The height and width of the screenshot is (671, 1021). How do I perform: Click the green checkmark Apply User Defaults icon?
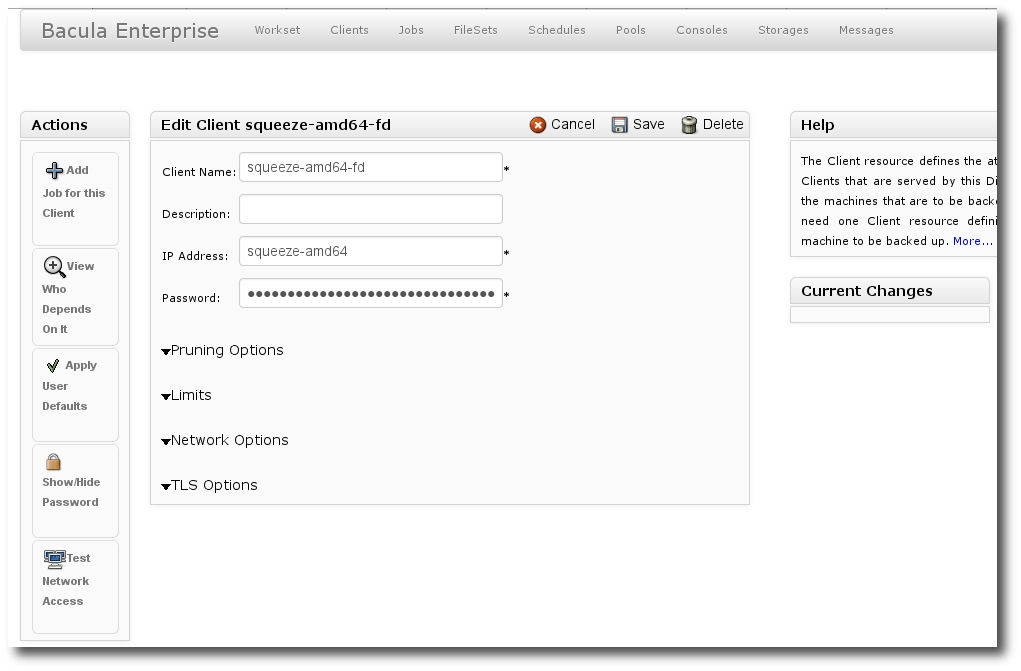[x=53, y=366]
